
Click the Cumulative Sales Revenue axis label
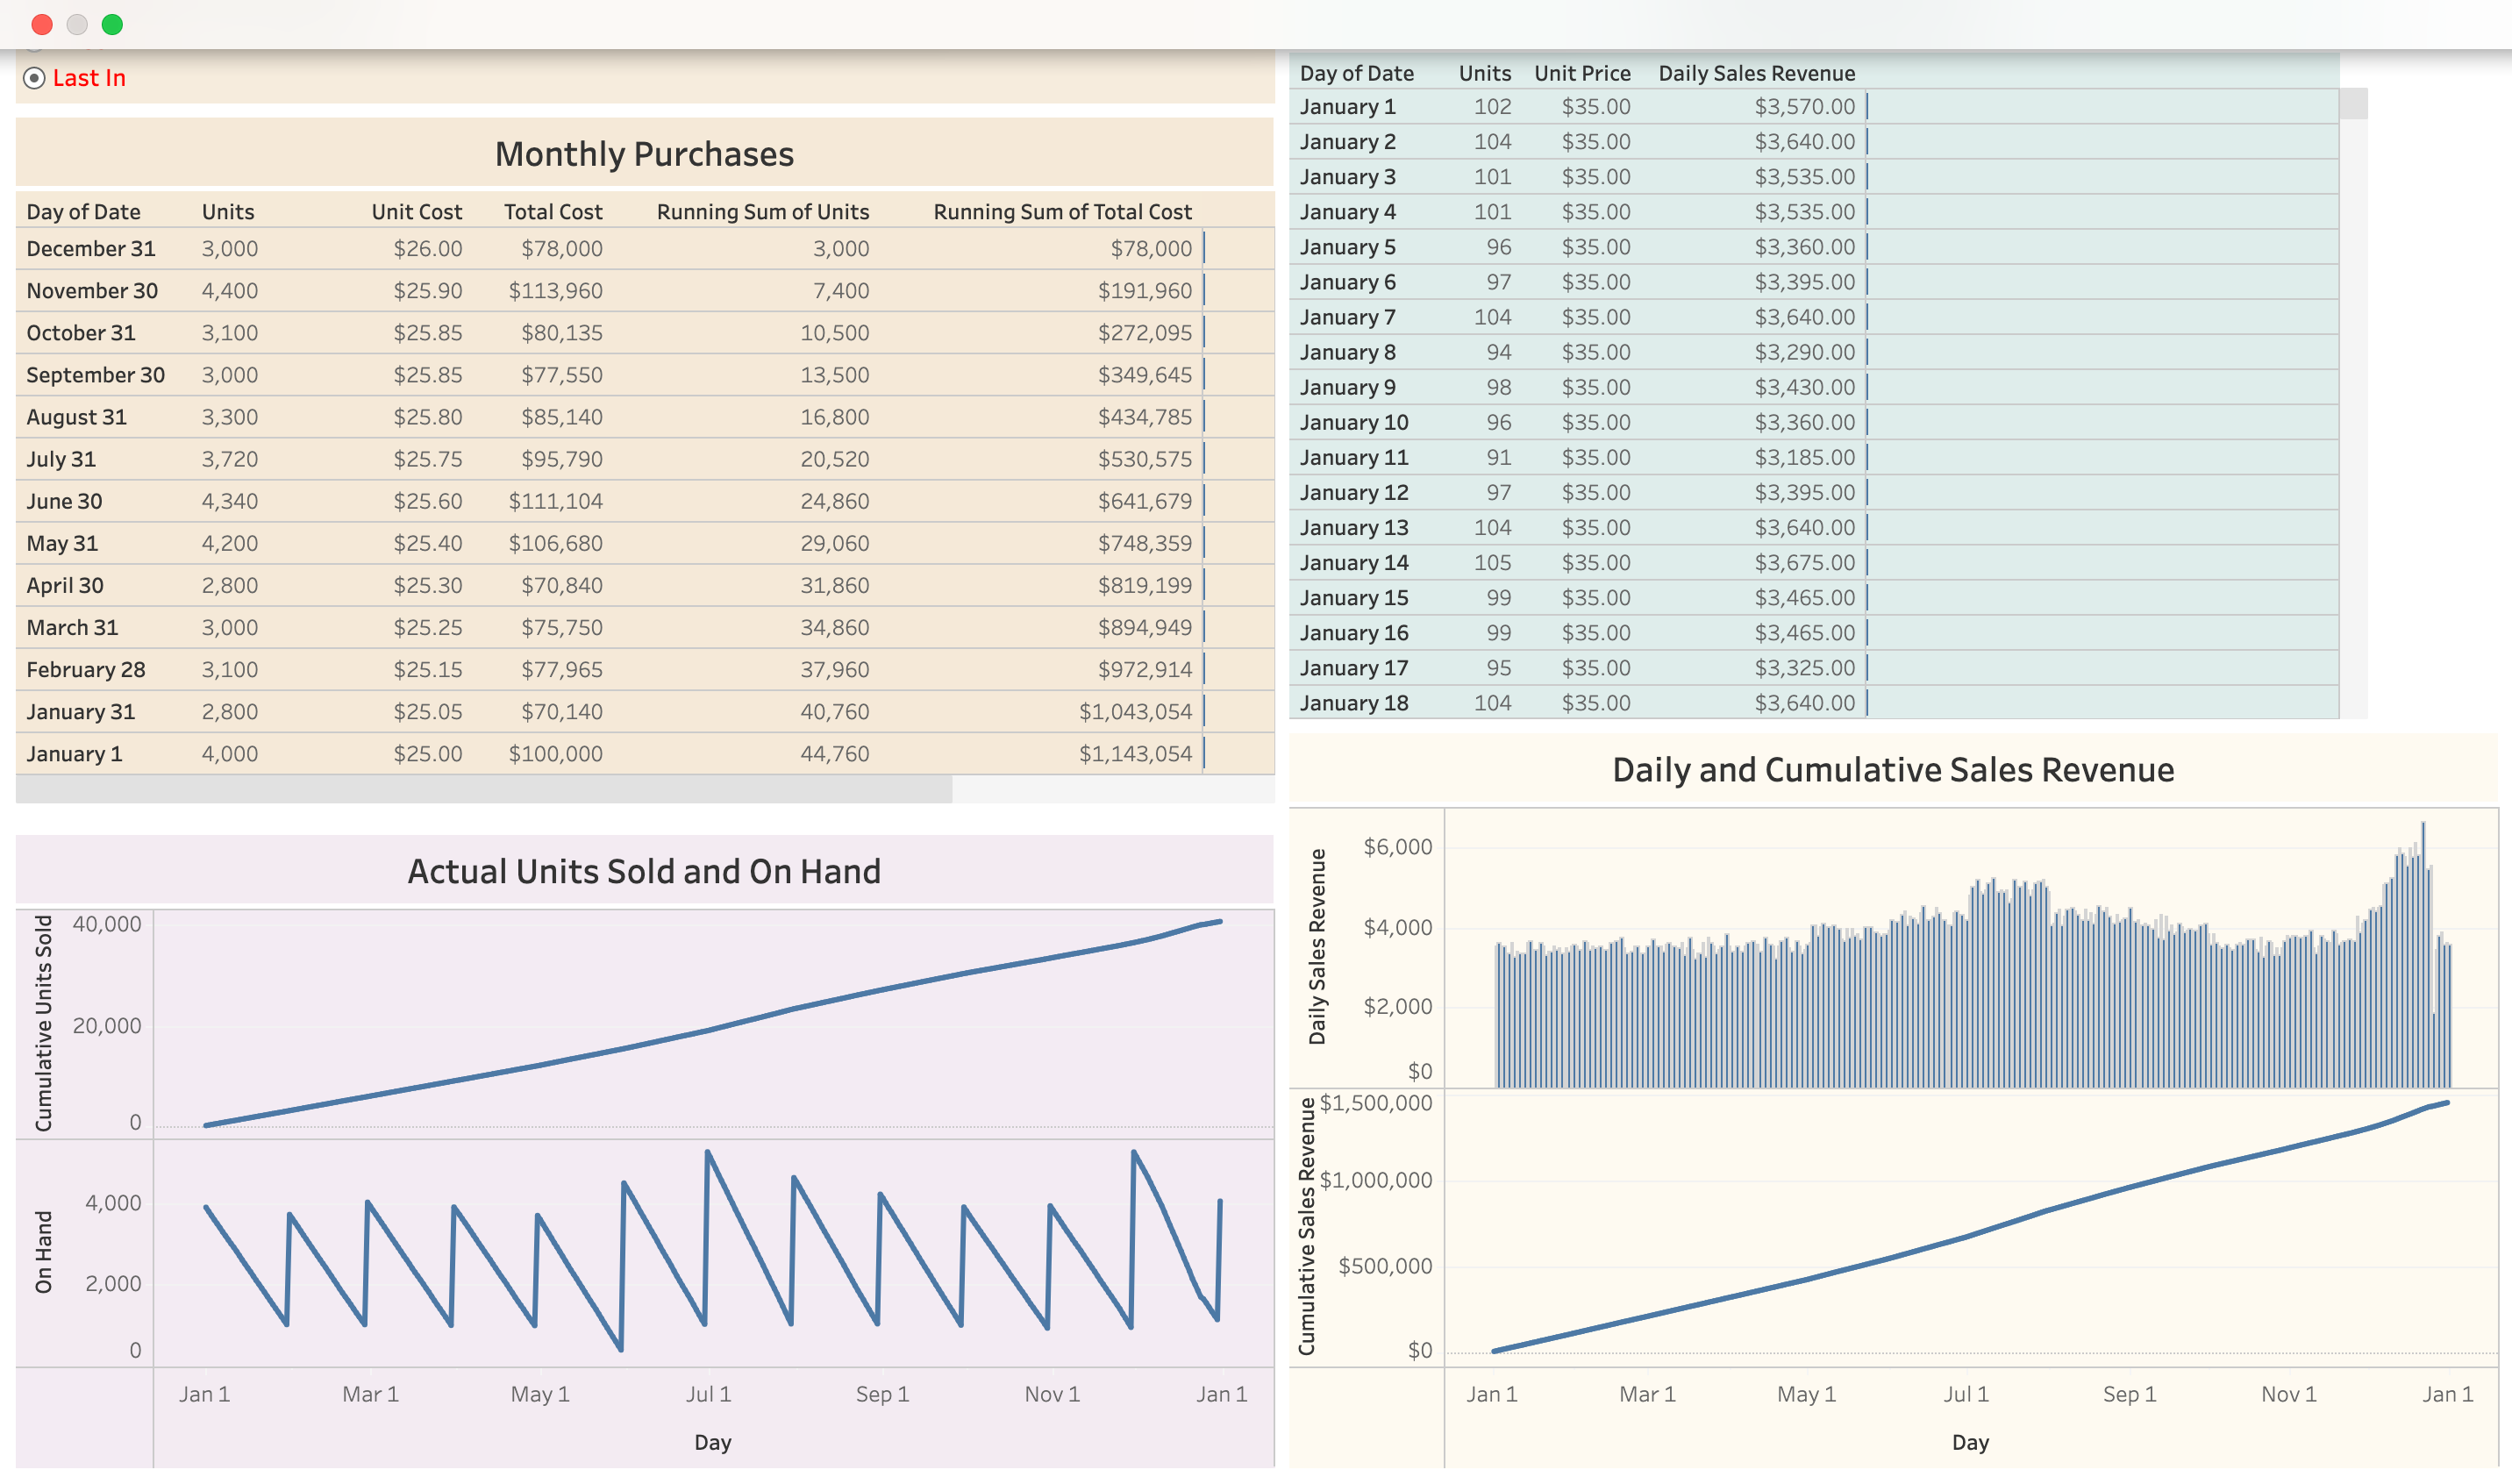point(1306,1226)
